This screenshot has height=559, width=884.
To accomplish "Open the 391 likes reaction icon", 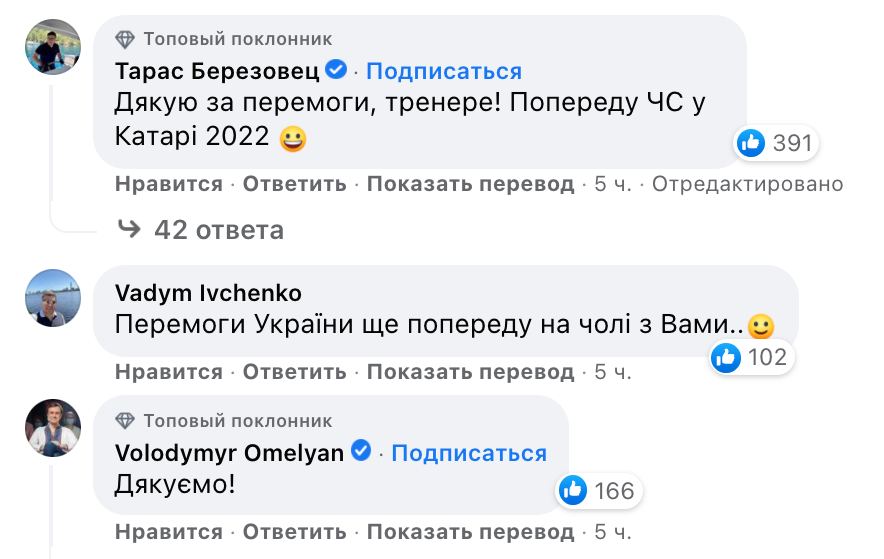I will pyautogui.click(x=751, y=143).
